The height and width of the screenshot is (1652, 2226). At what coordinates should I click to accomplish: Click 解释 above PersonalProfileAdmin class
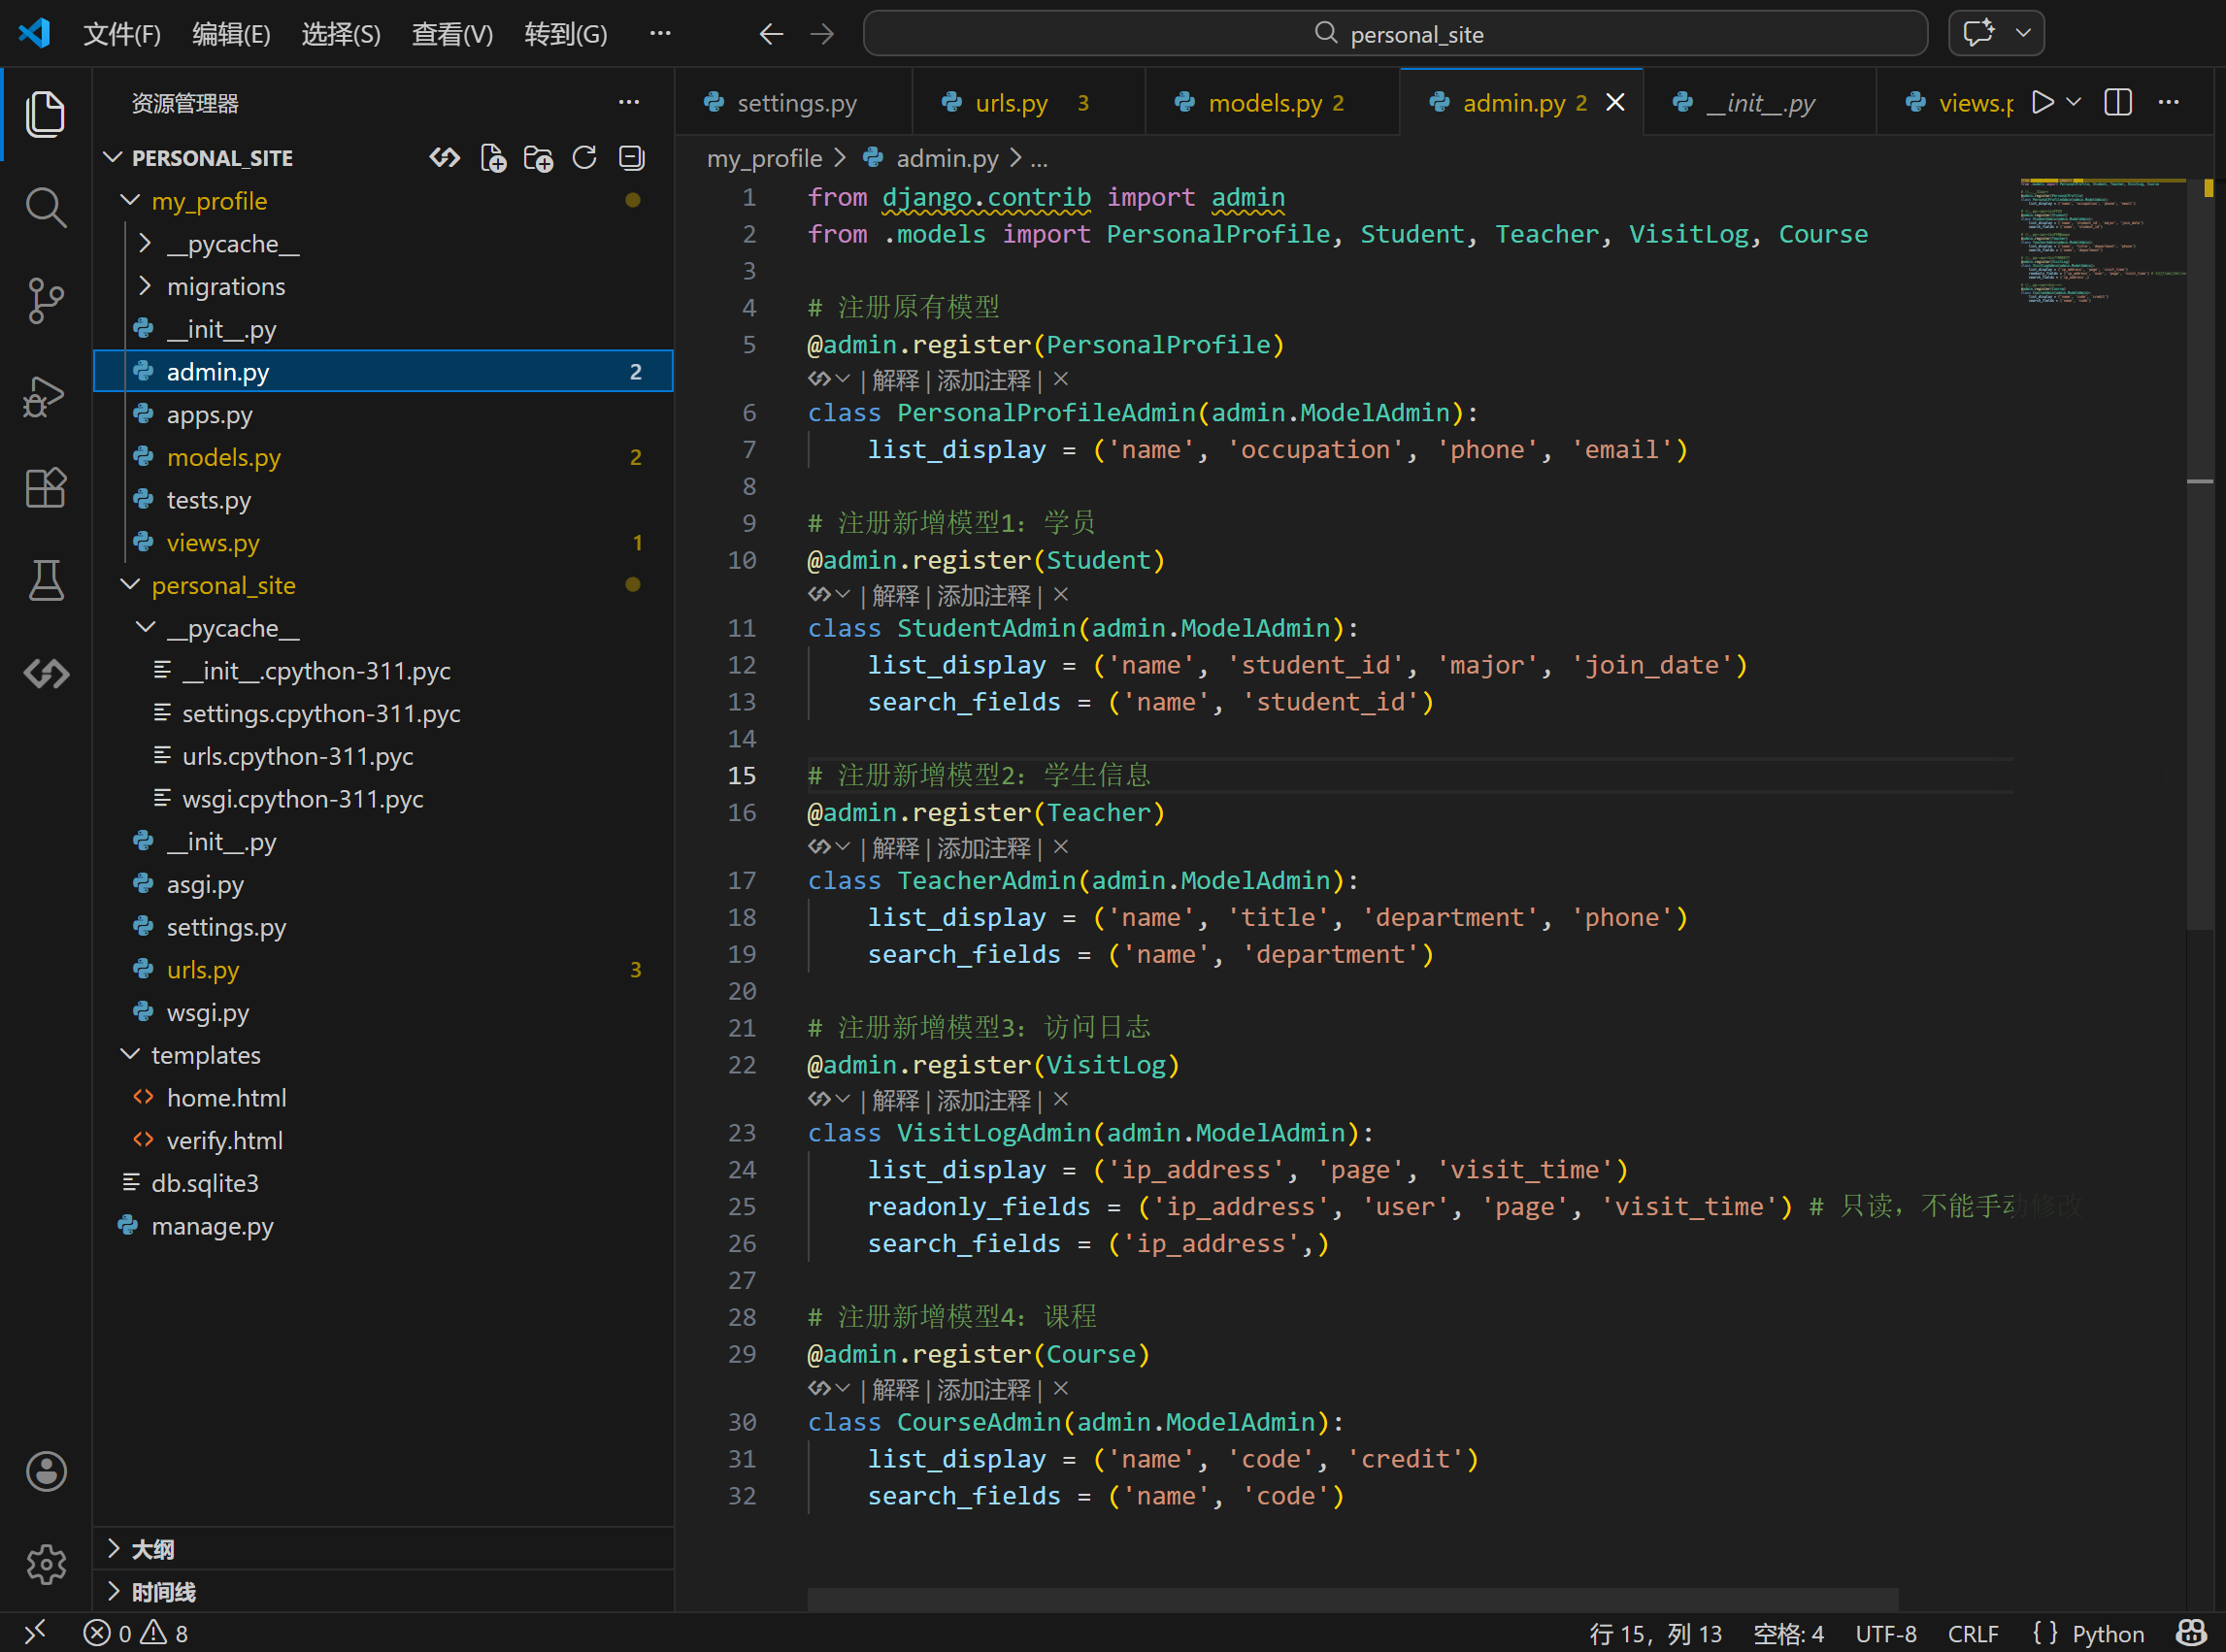click(895, 380)
